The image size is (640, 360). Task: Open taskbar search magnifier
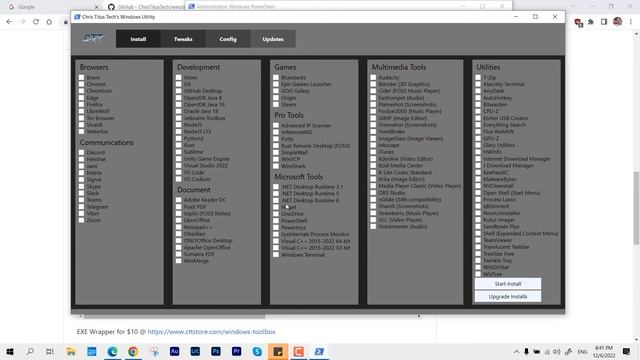pos(30,351)
